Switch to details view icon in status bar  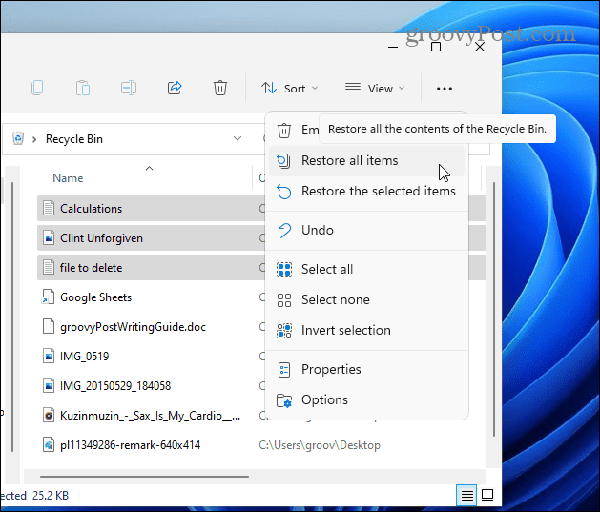pyautogui.click(x=467, y=494)
